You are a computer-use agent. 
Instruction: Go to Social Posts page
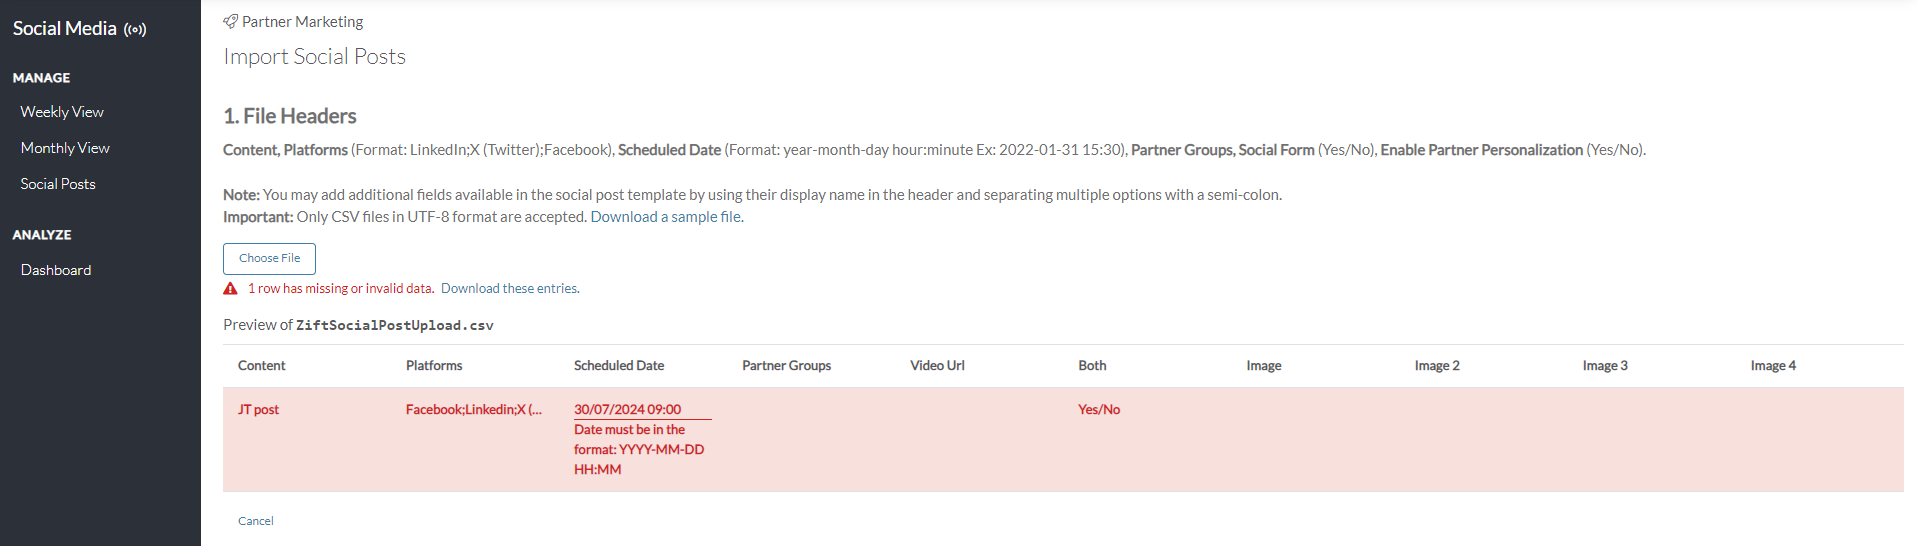coord(58,184)
